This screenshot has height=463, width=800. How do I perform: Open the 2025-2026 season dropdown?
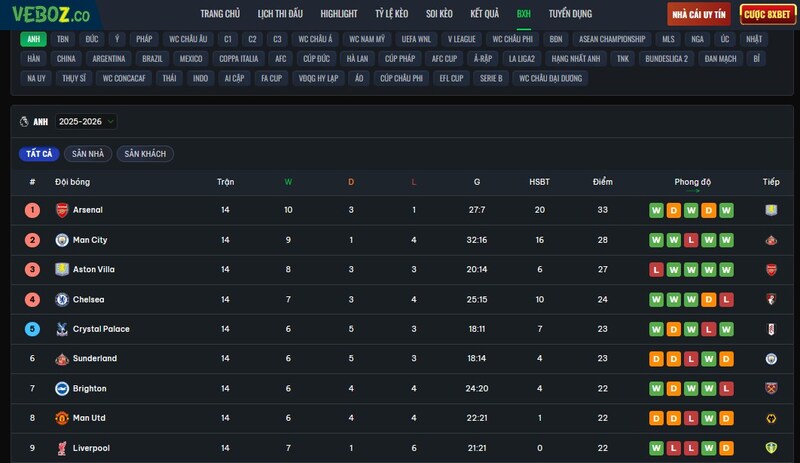(87, 121)
